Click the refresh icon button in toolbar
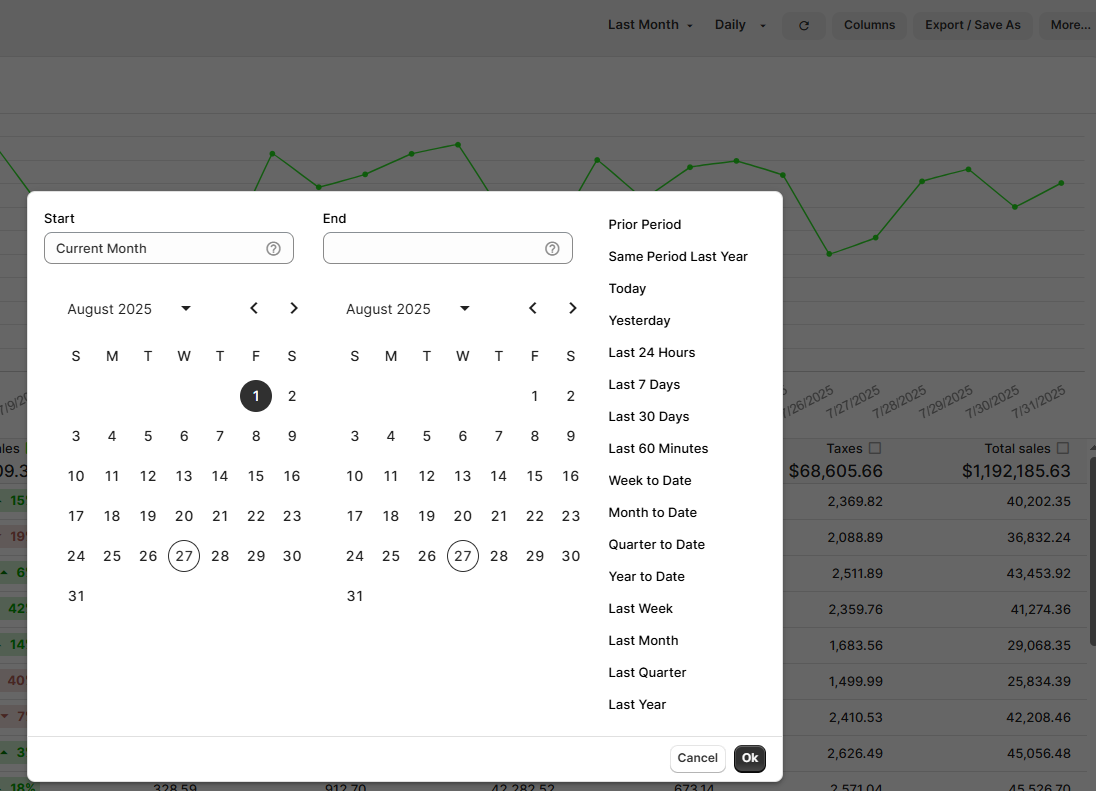This screenshot has height=791, width=1096. pyautogui.click(x=804, y=25)
